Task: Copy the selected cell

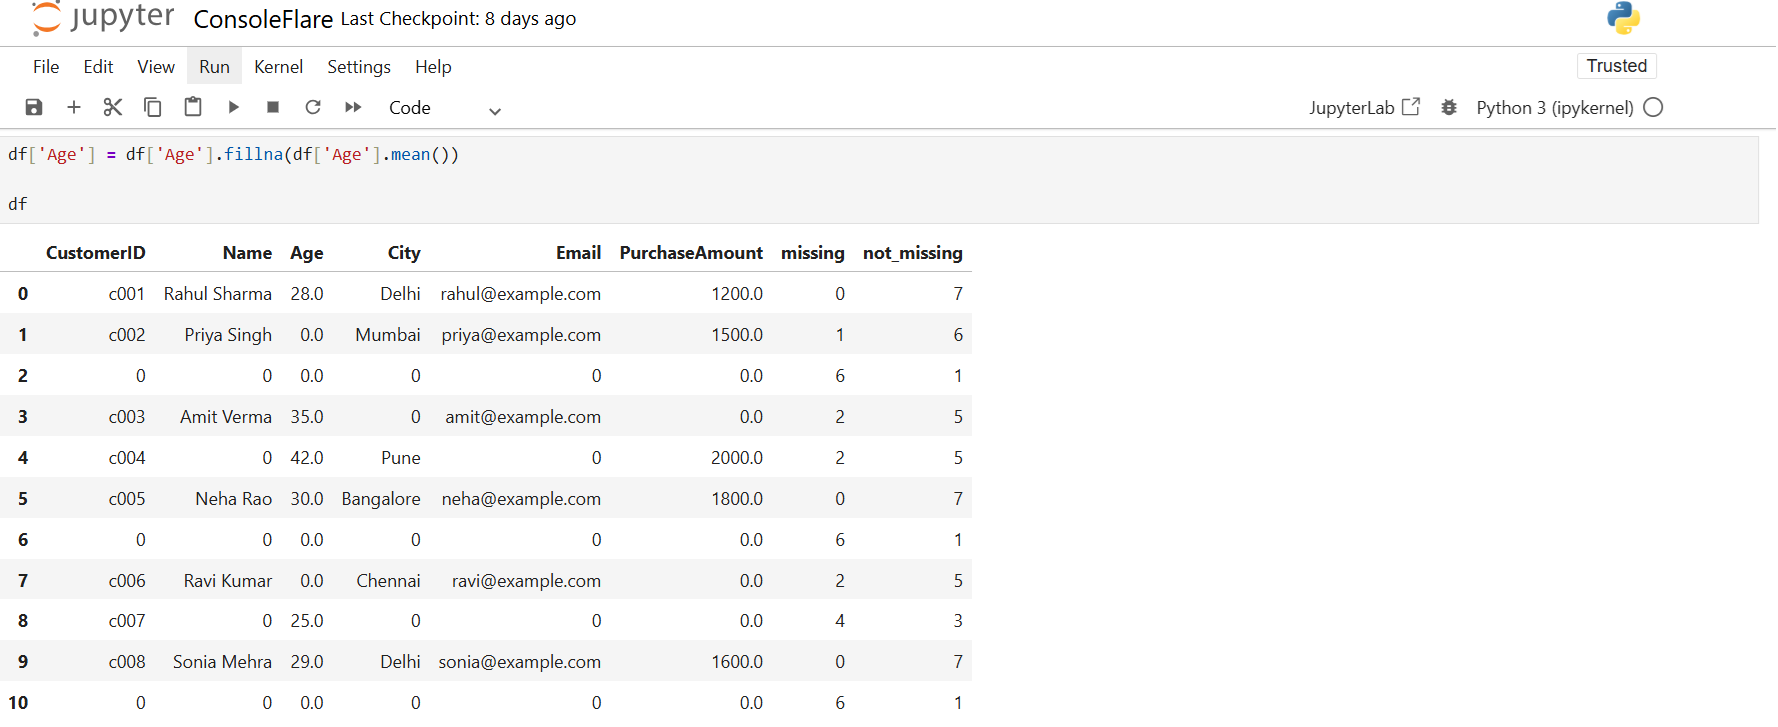Action: pyautogui.click(x=153, y=107)
